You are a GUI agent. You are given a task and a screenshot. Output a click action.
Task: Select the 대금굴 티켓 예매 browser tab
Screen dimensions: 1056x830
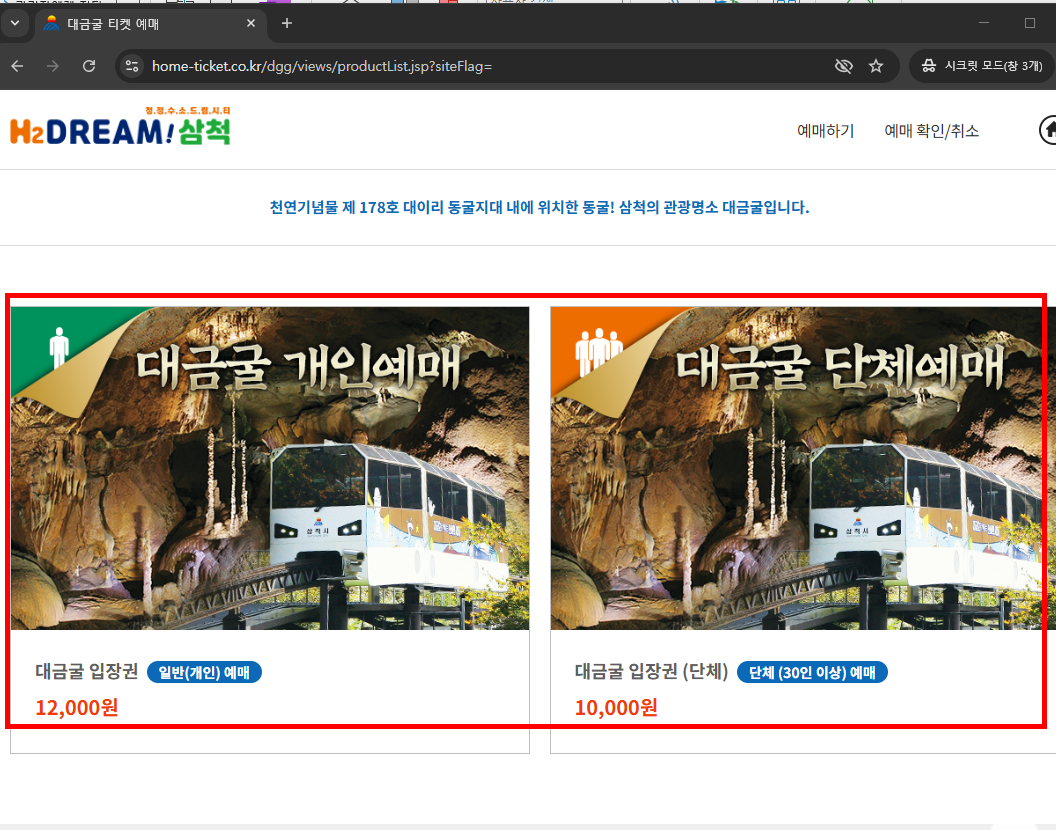coord(140,22)
